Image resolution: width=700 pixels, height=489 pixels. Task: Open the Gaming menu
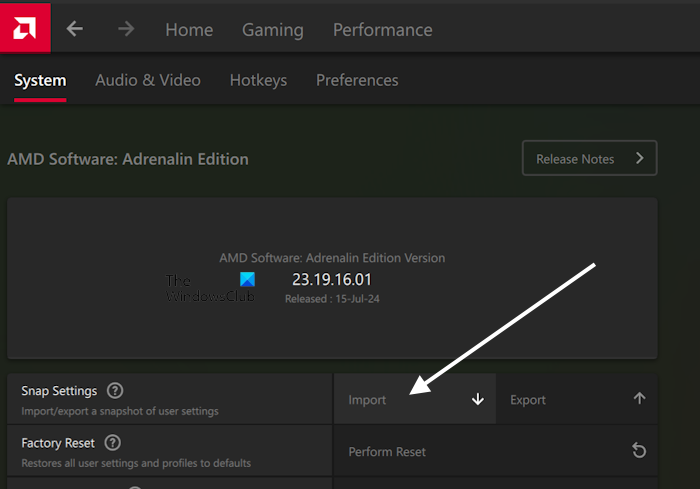pyautogui.click(x=272, y=30)
